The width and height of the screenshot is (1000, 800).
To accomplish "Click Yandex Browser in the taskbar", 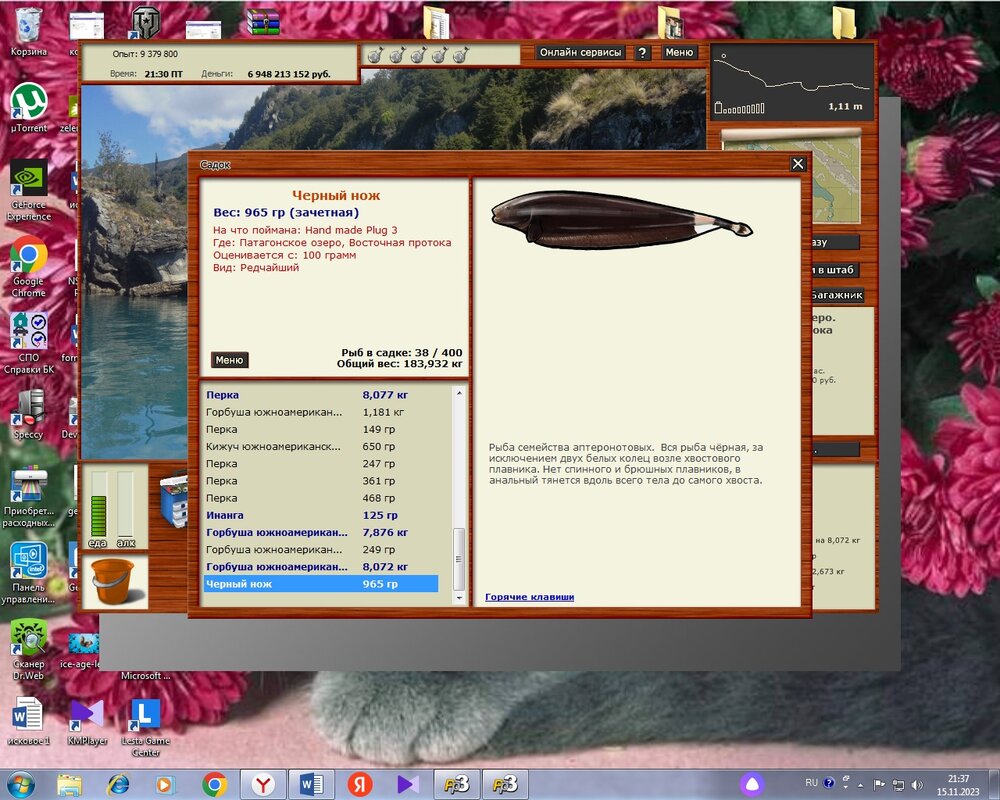I will (x=262, y=784).
